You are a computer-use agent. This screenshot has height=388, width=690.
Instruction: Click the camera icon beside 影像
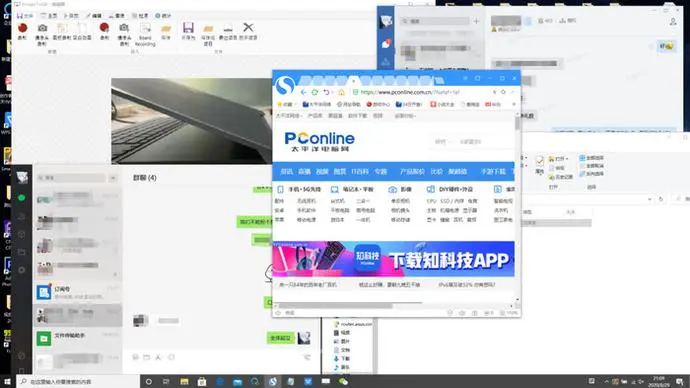393,189
